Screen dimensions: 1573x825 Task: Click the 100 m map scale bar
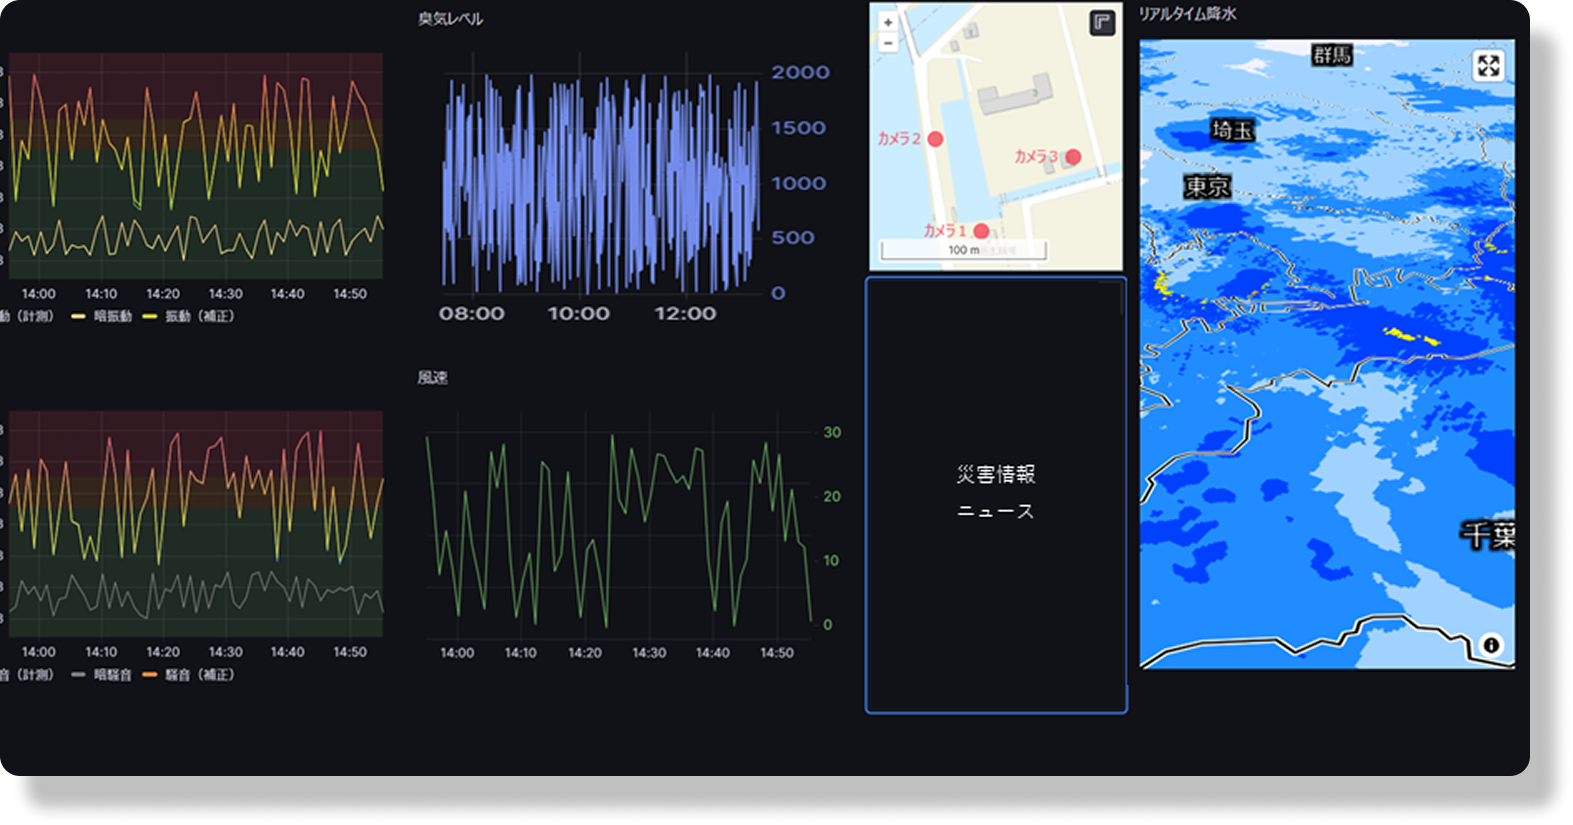point(963,250)
